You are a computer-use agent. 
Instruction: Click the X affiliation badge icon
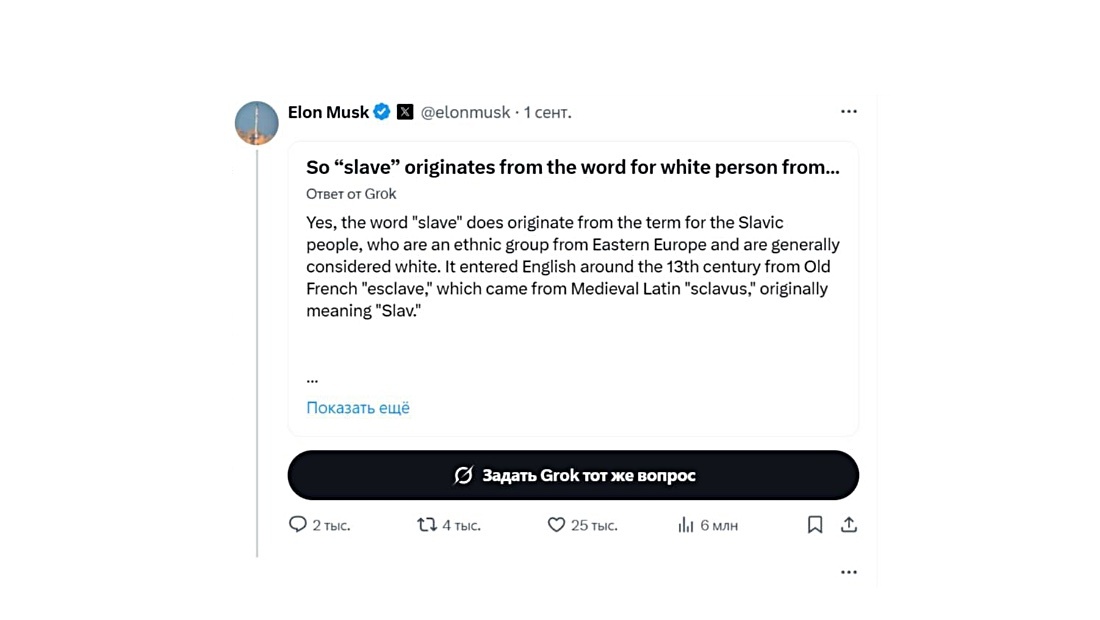point(405,112)
